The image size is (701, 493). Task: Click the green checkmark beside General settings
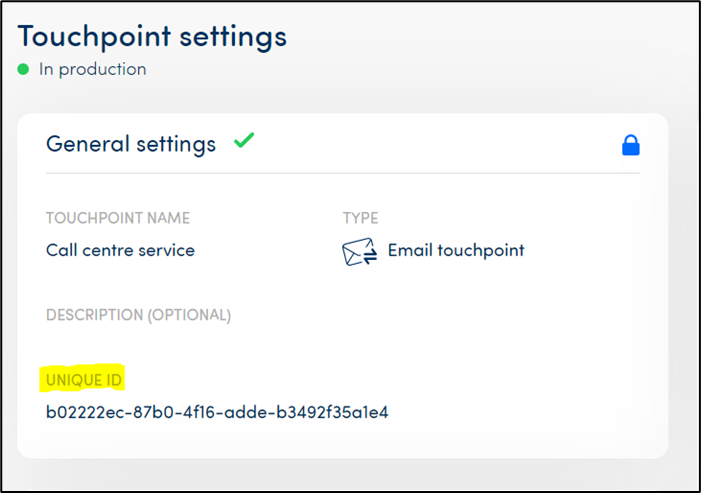243,141
